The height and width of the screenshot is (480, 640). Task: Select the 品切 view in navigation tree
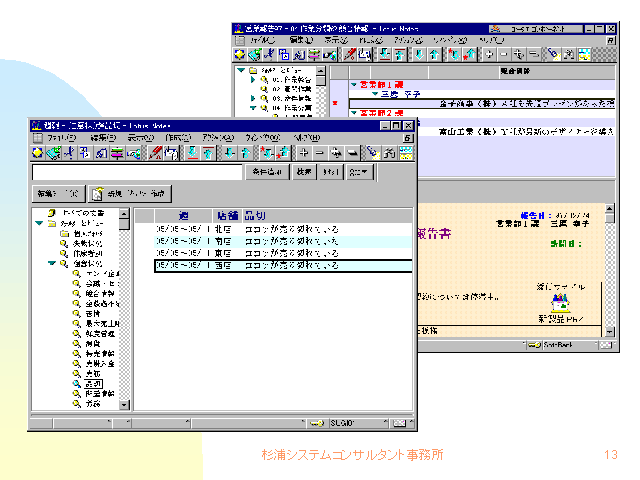coord(93,383)
